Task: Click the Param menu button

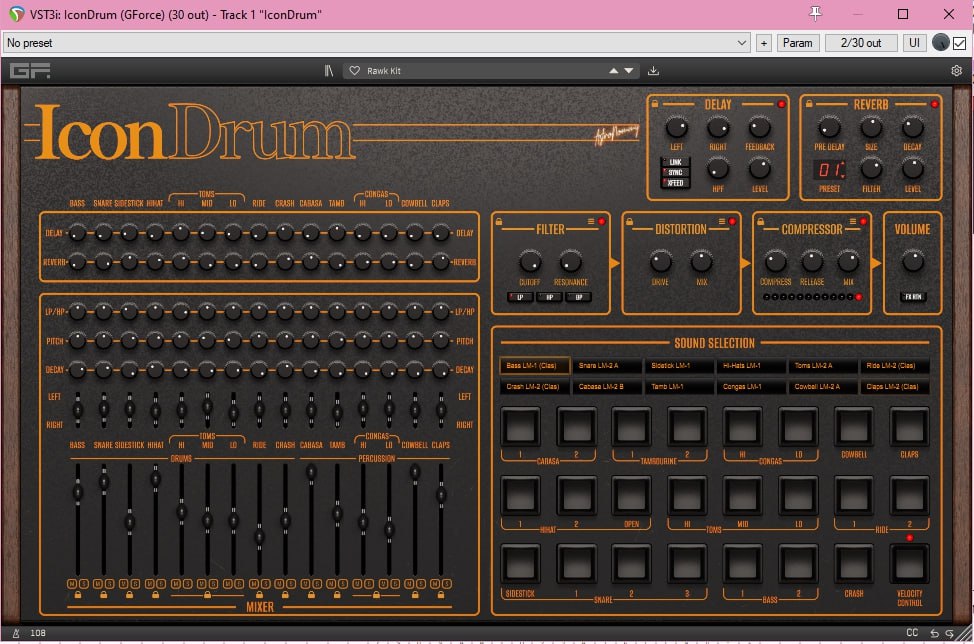Action: [797, 43]
